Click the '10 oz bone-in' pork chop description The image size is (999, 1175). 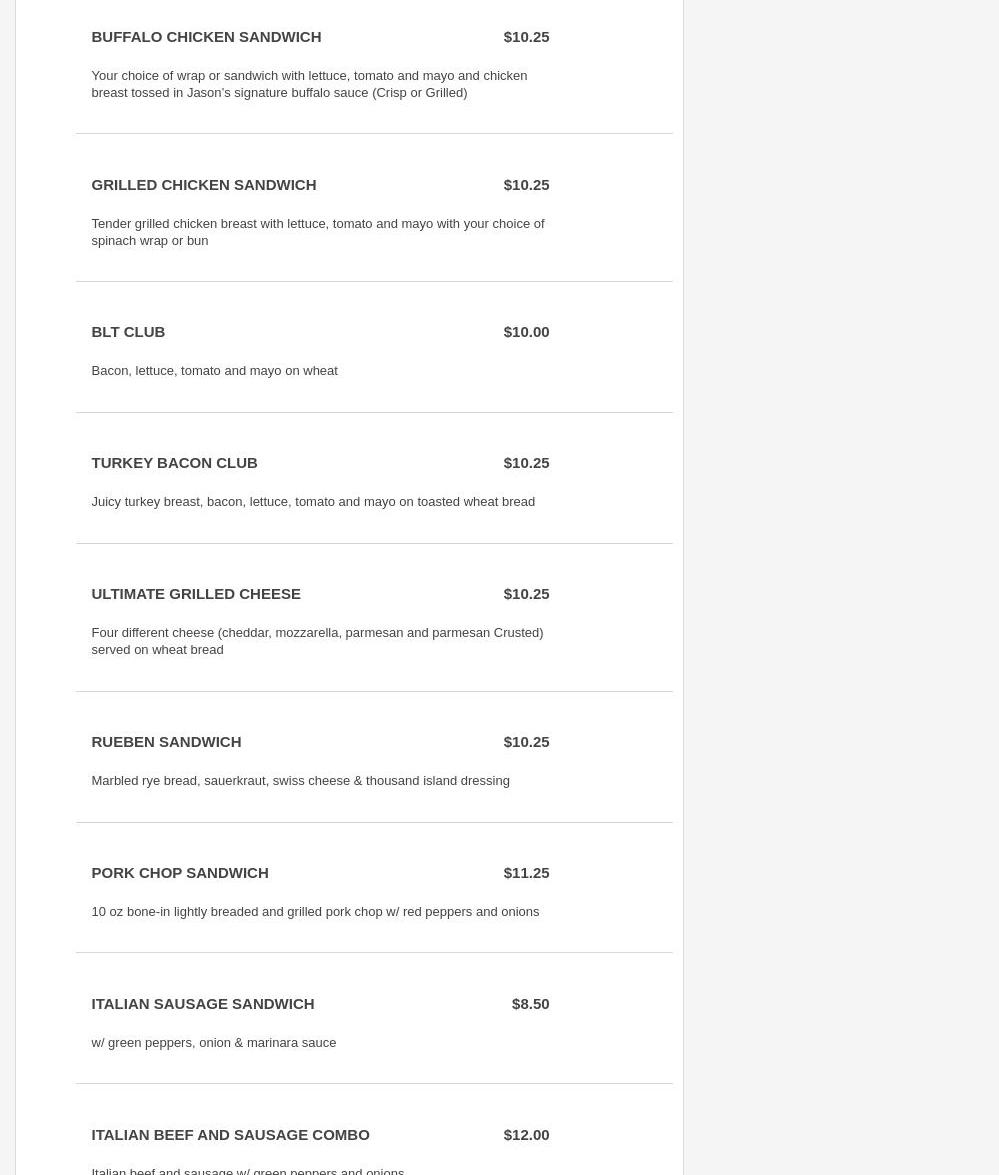pyautogui.click(x=315, y=912)
